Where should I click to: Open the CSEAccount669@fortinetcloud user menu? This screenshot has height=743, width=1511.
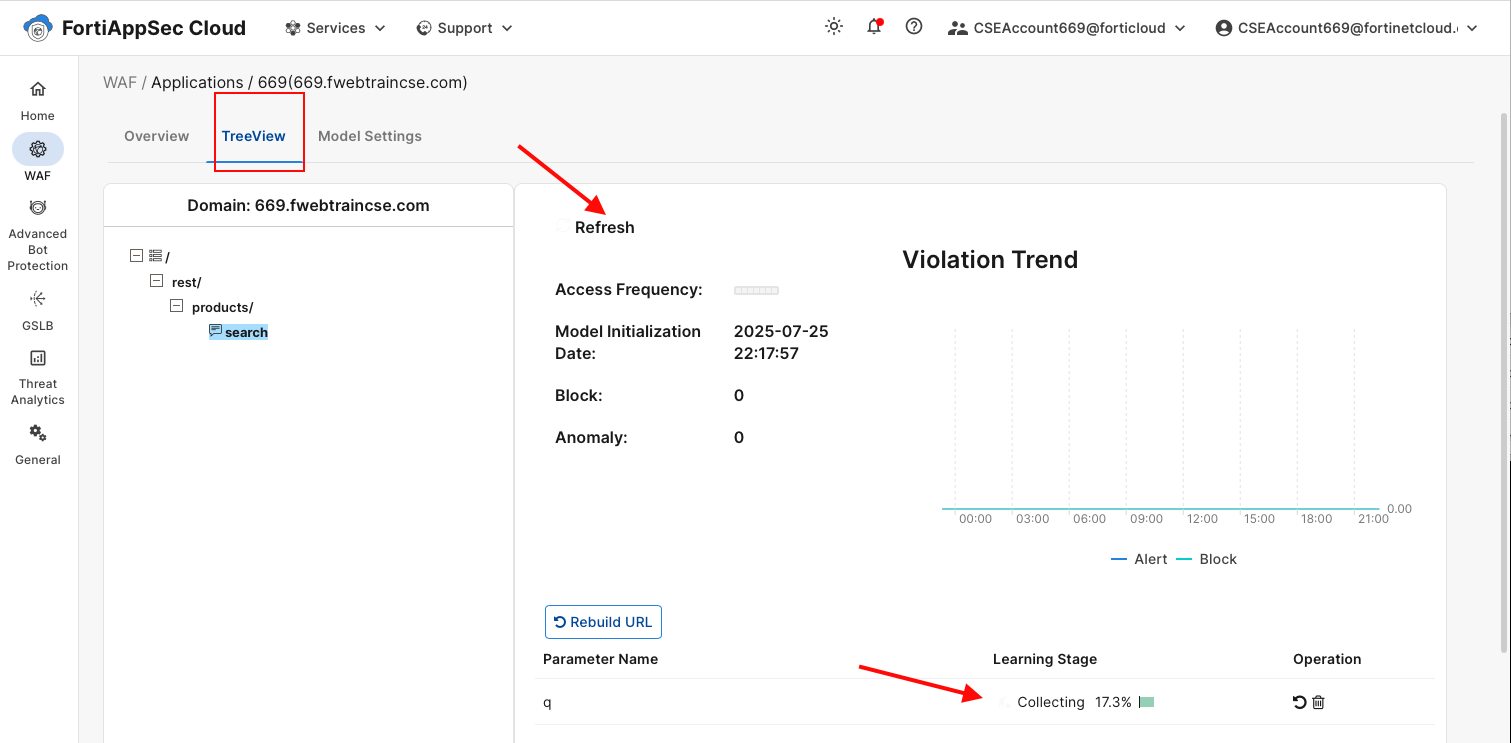1346,28
